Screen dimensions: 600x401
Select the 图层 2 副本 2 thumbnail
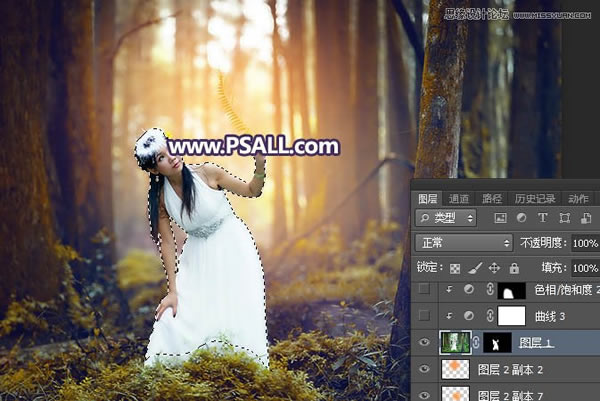pyautogui.click(x=455, y=369)
